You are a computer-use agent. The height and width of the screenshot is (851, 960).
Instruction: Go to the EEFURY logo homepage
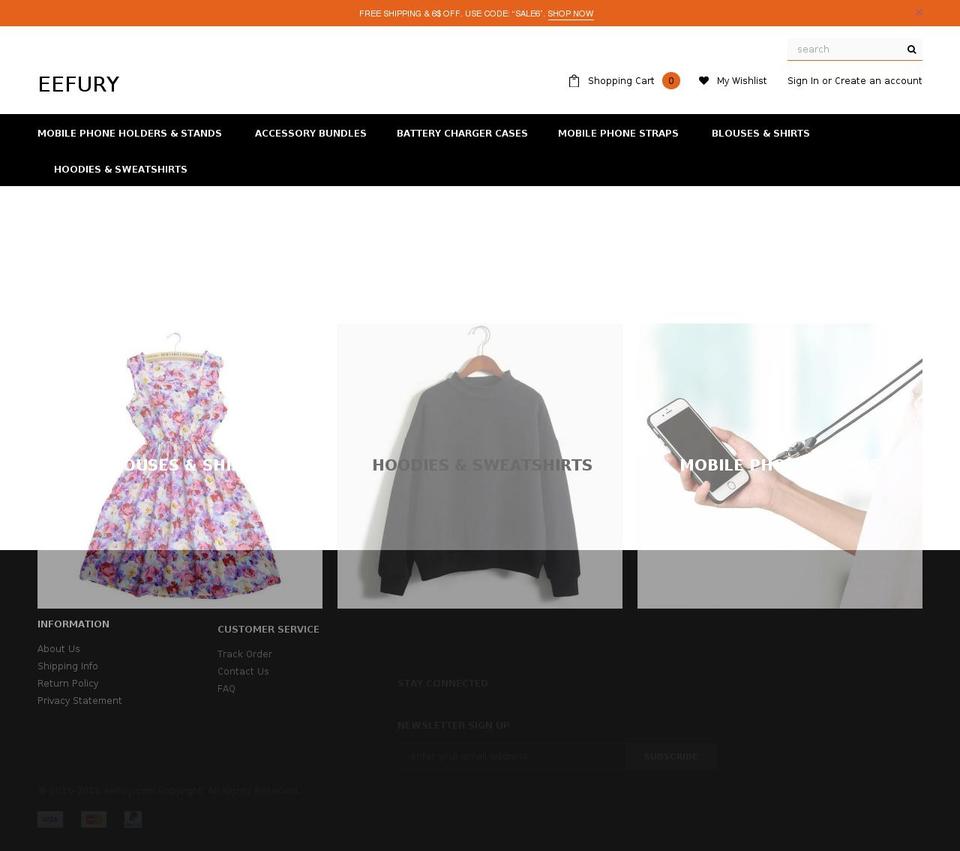[78, 84]
